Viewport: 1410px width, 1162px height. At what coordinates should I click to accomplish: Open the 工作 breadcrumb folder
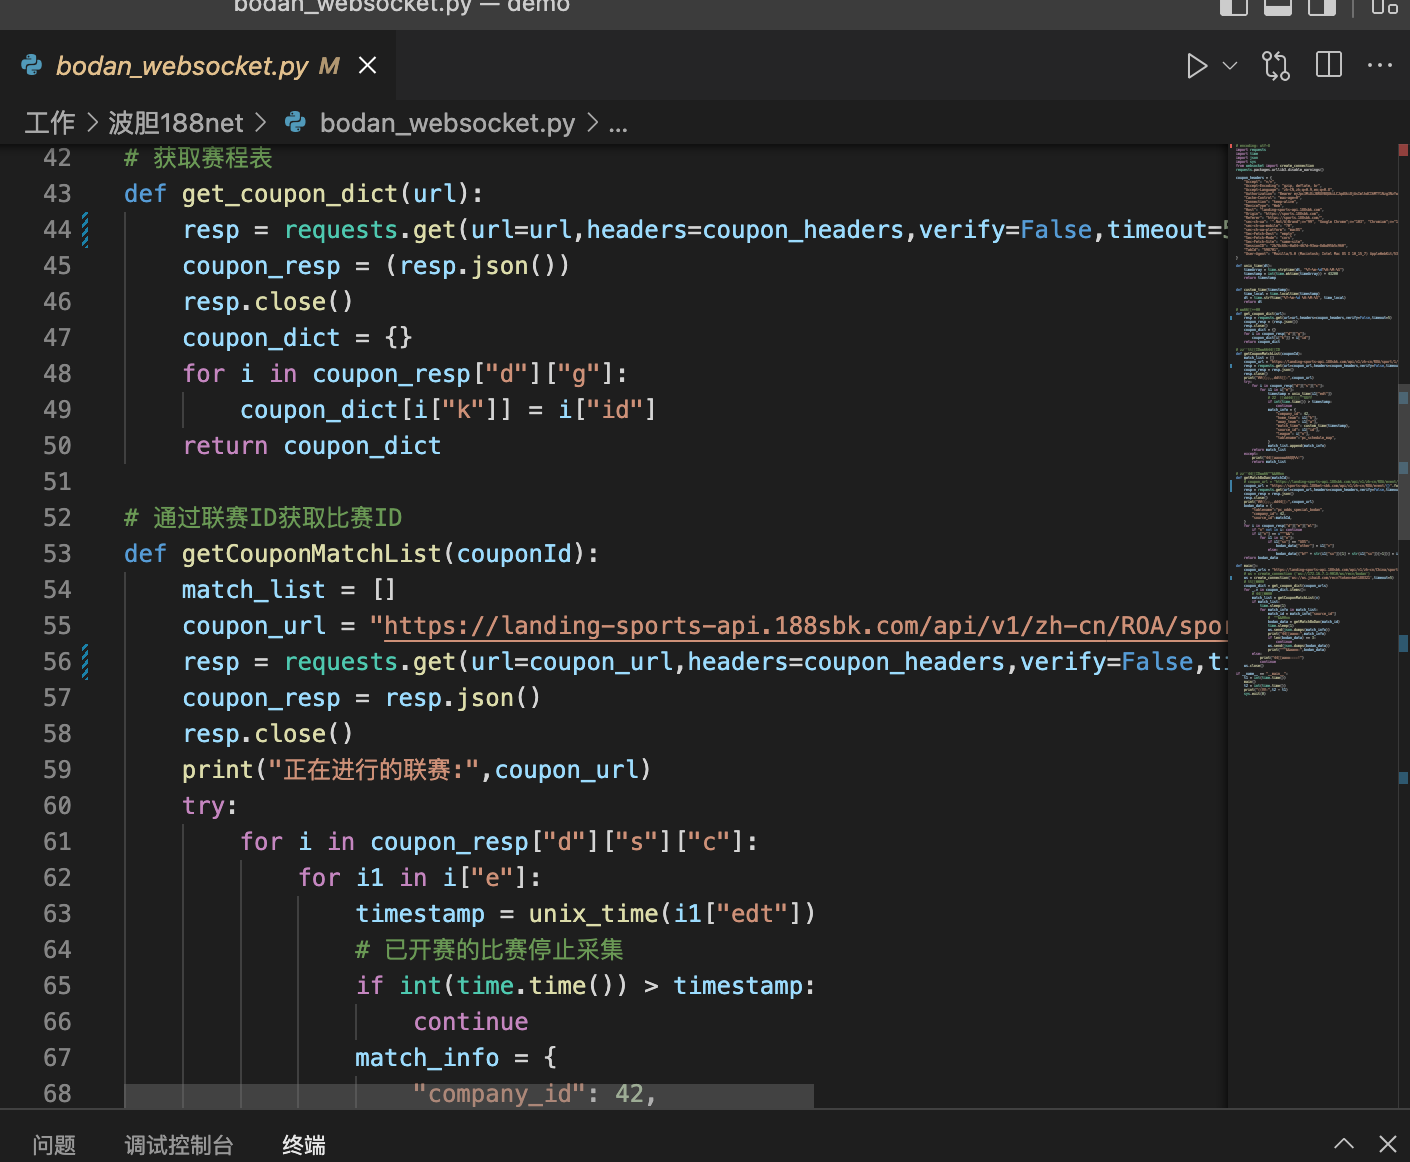50,123
